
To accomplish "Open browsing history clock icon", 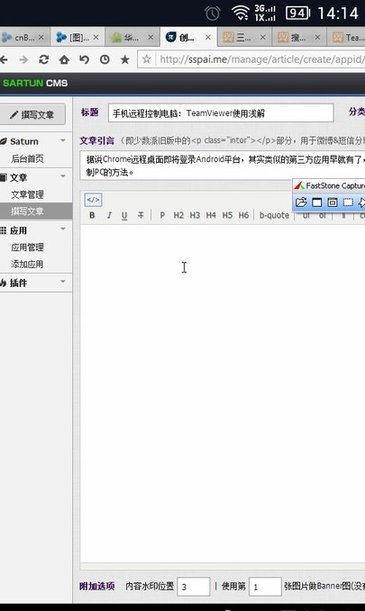I will tap(104, 60).
